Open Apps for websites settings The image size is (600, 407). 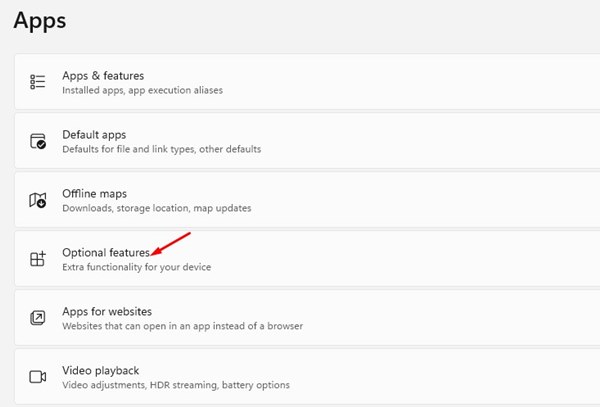[x=307, y=317]
